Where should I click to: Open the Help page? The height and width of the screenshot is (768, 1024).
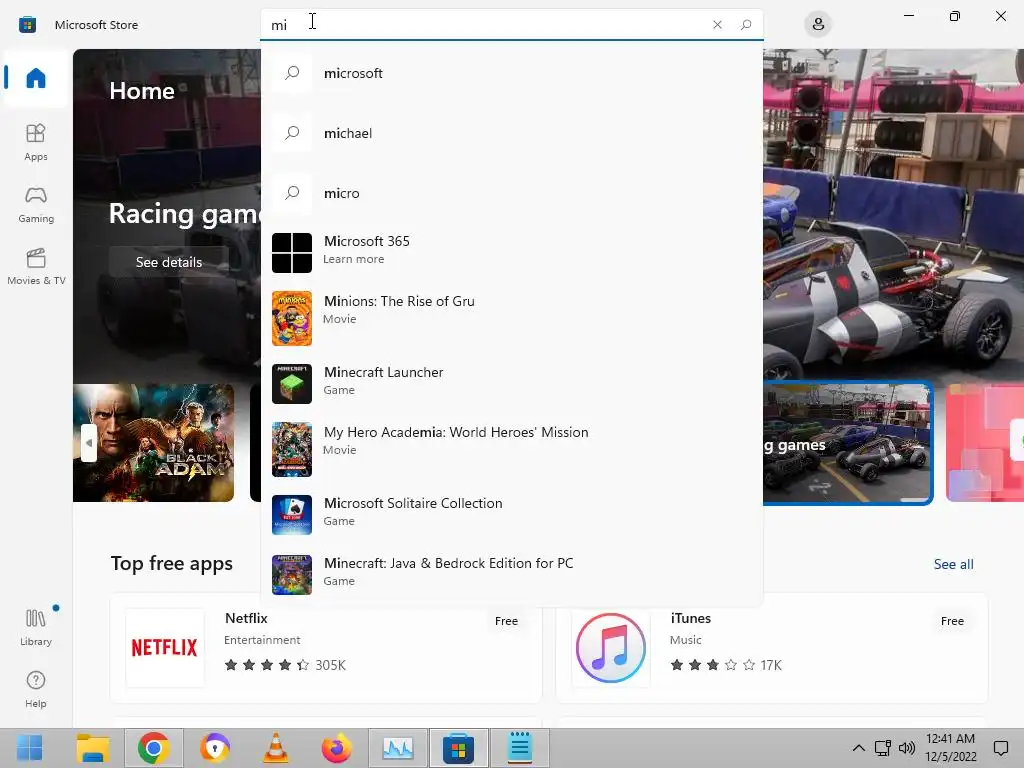pos(36,690)
